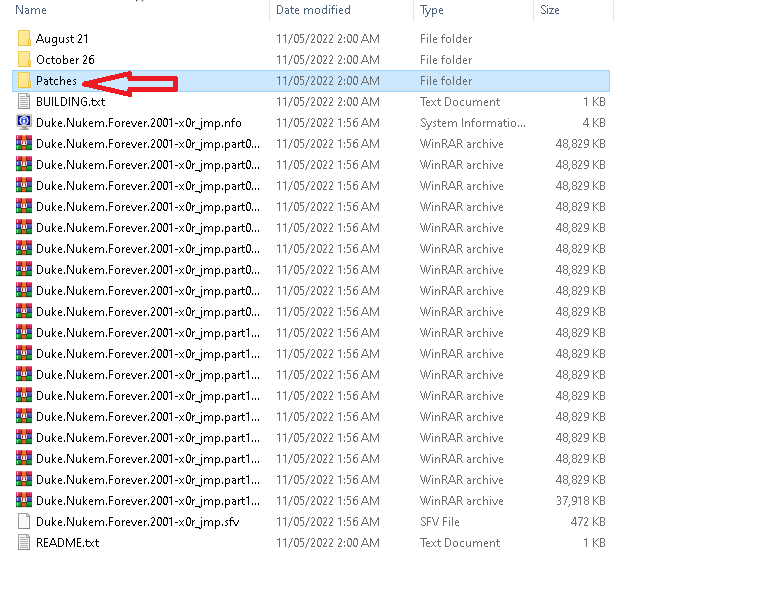Viewport: 771px width, 604px height.
Task: Click the "SFV File" type cell
Action: coord(440,521)
